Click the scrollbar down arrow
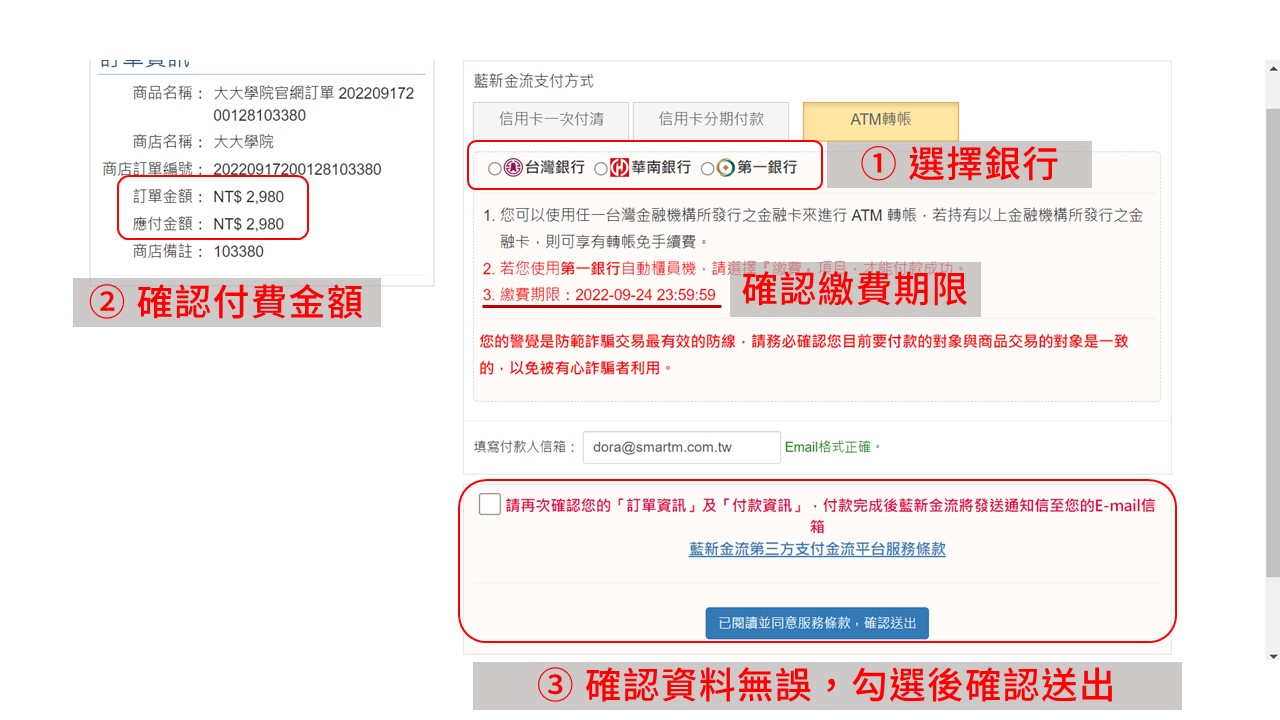The image size is (1280, 720). click(1272, 656)
